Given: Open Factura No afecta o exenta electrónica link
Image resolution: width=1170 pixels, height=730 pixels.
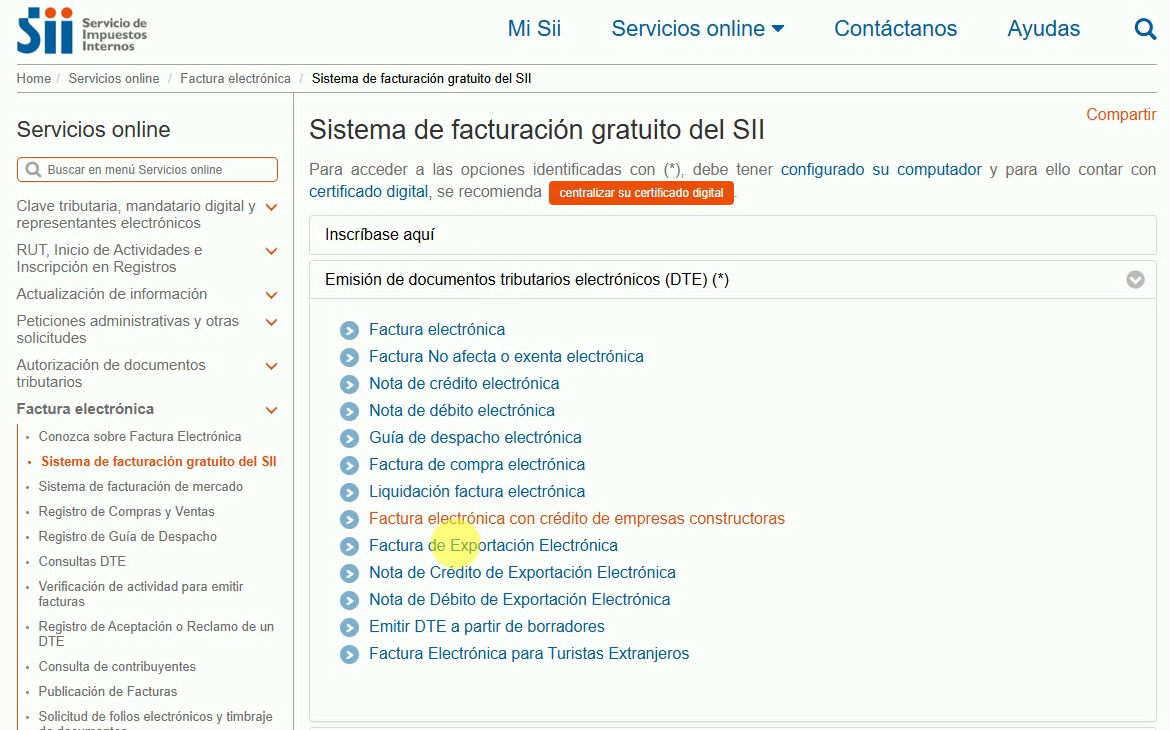Looking at the screenshot, I should pyautogui.click(x=506, y=356).
